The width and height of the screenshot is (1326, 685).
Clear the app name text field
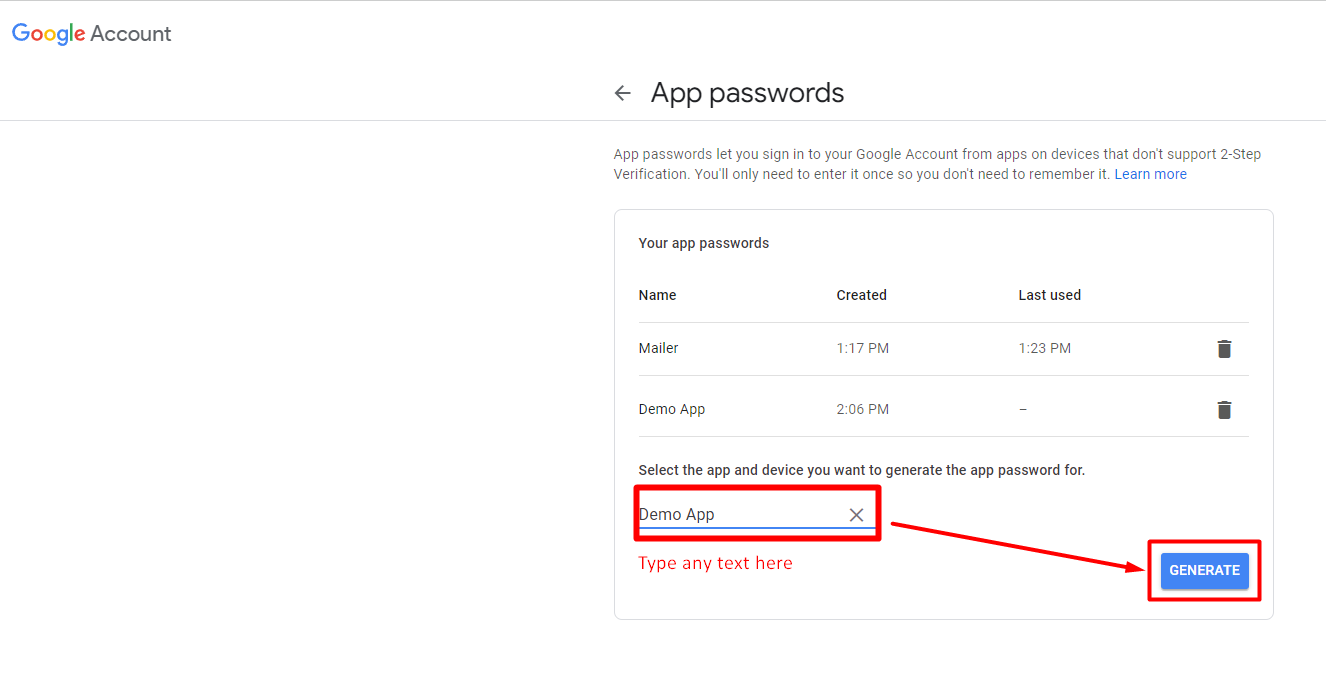point(856,515)
